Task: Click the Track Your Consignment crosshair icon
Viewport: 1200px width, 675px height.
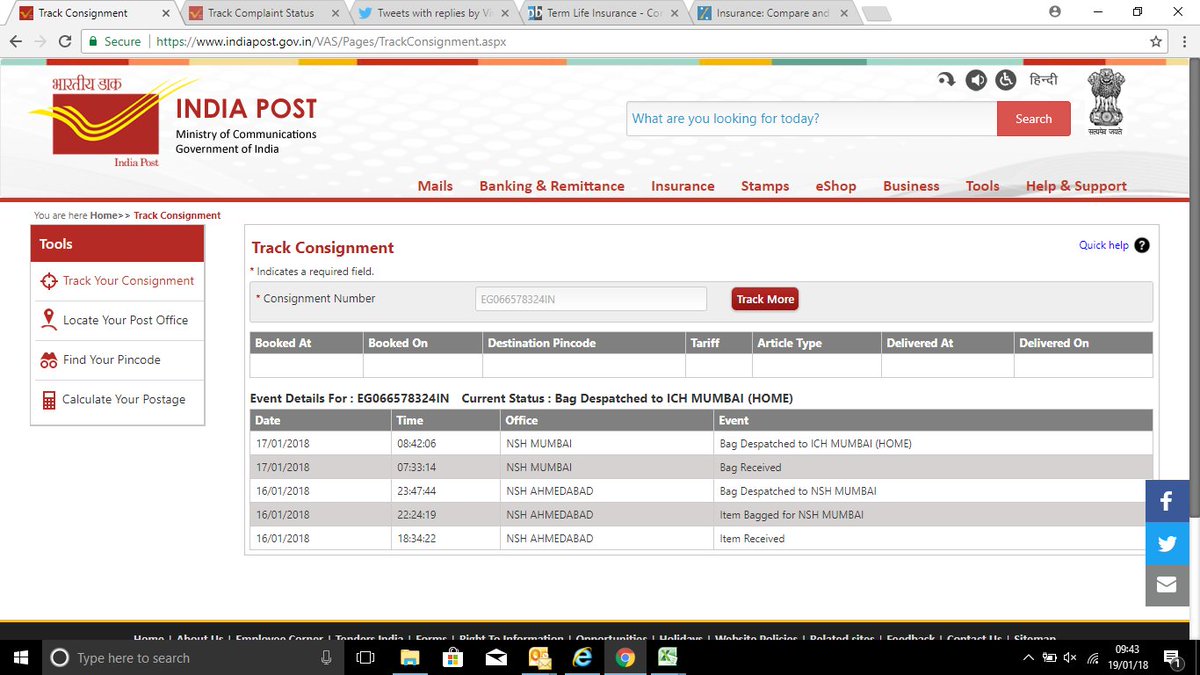Action: pos(48,281)
